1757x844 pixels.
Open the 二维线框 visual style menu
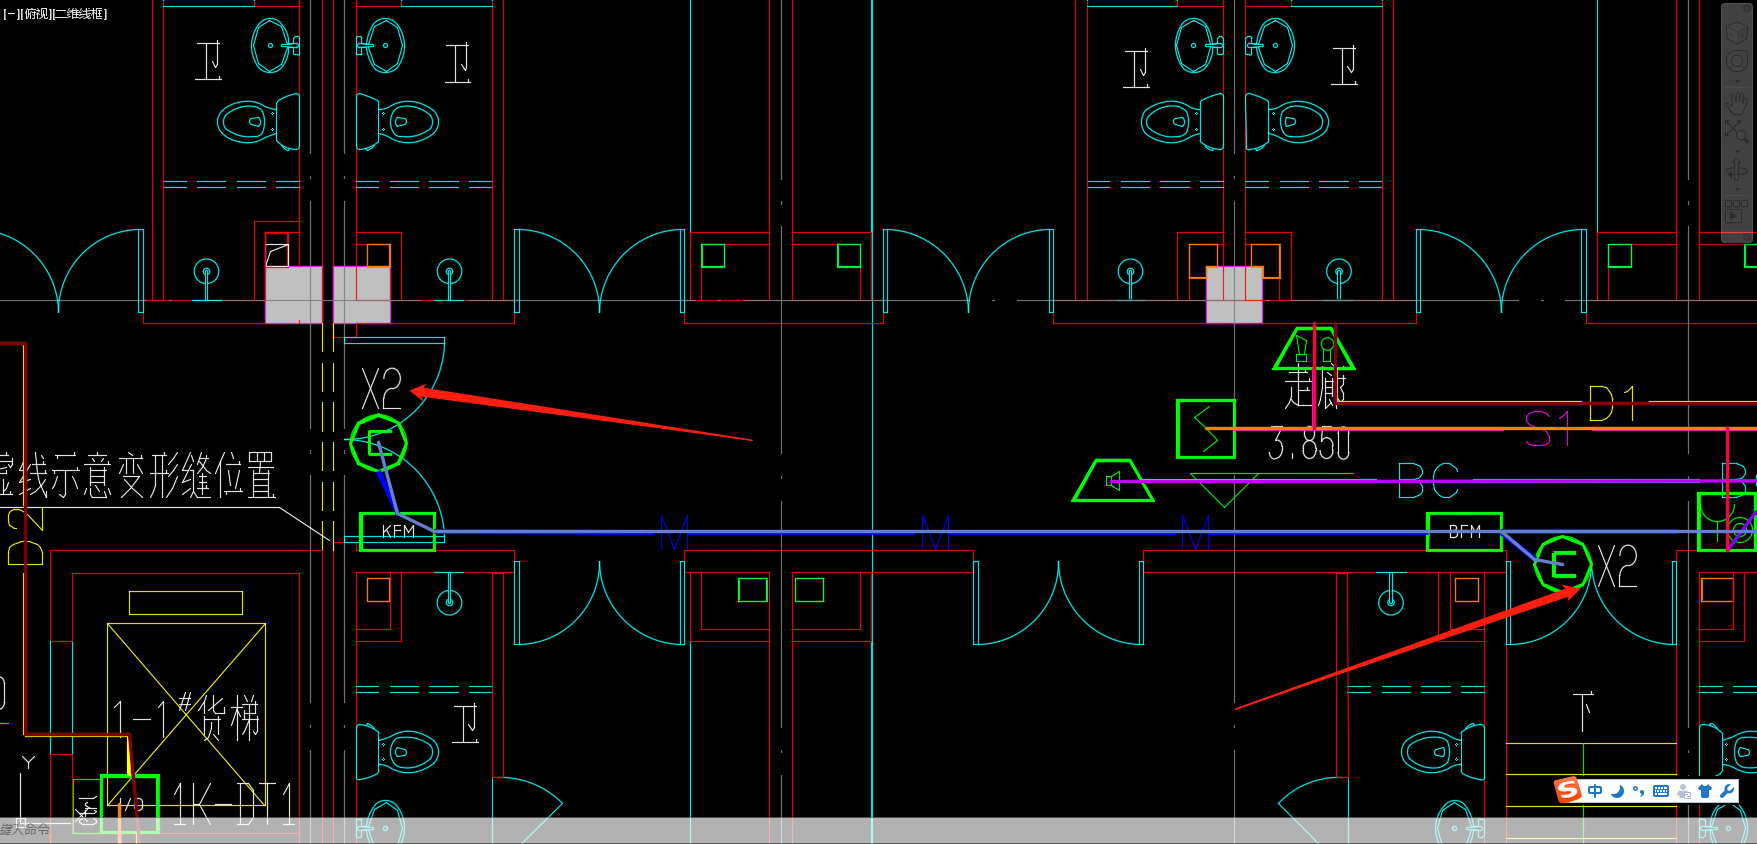[x=79, y=14]
